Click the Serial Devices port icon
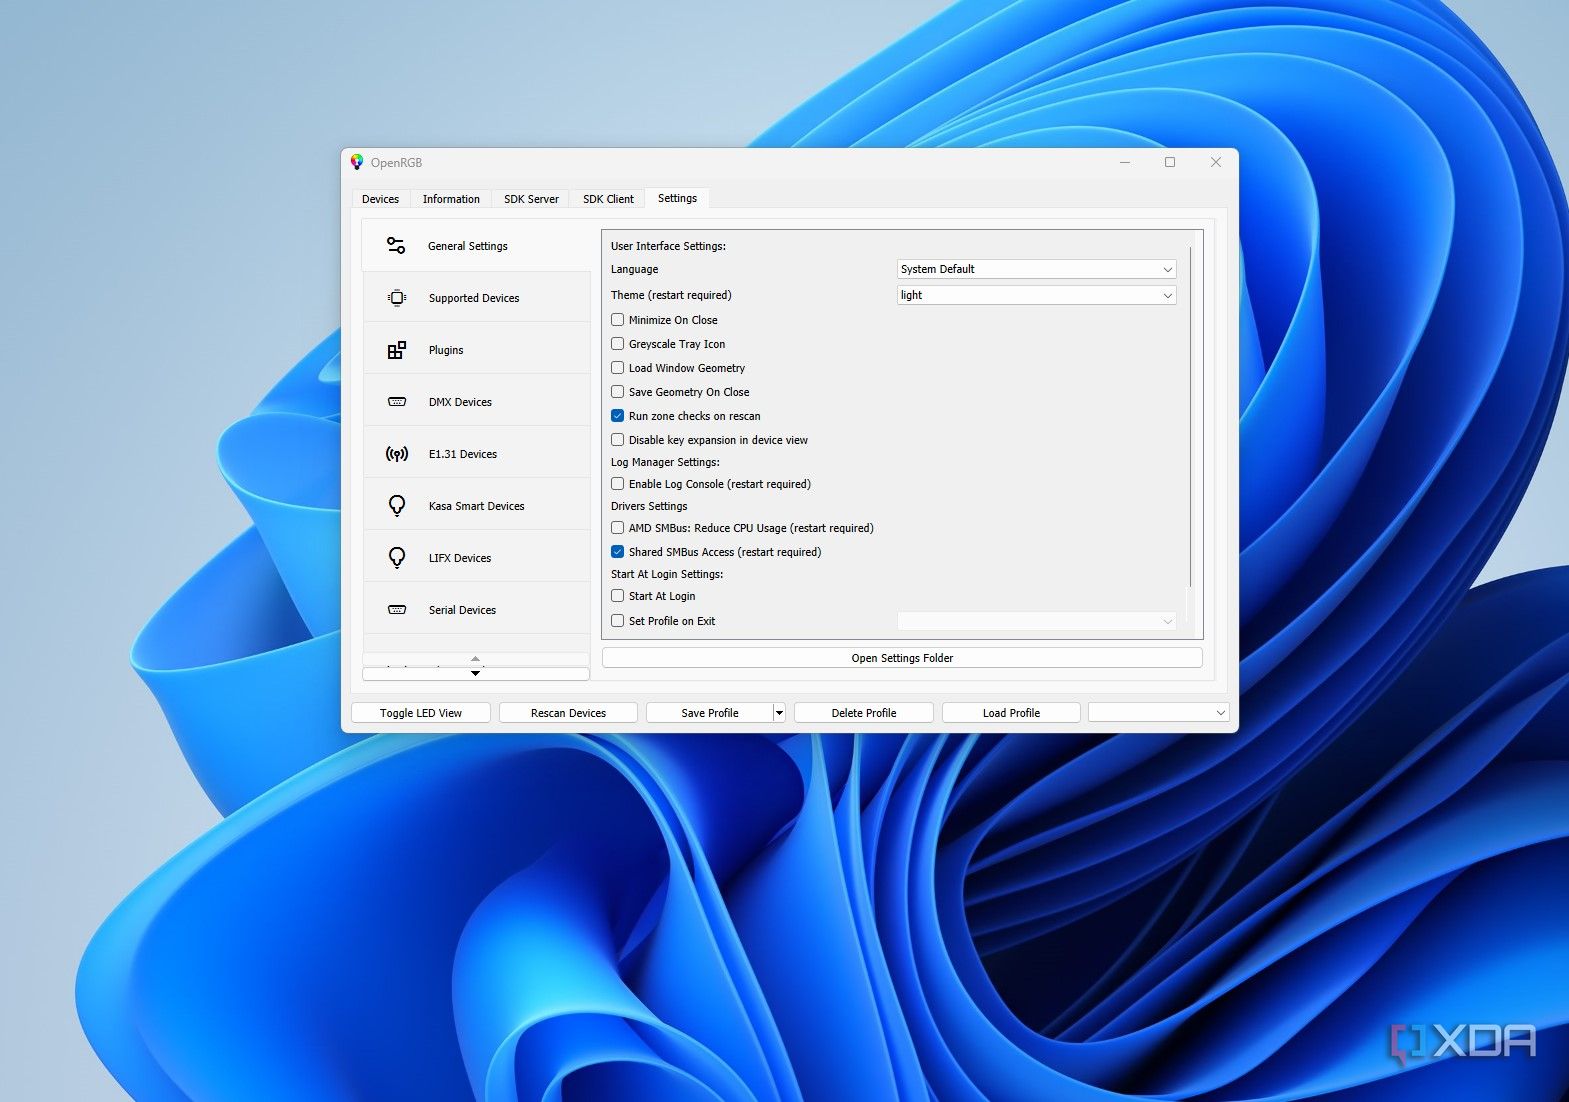Screen dimensions: 1569x1102 pos(397,610)
